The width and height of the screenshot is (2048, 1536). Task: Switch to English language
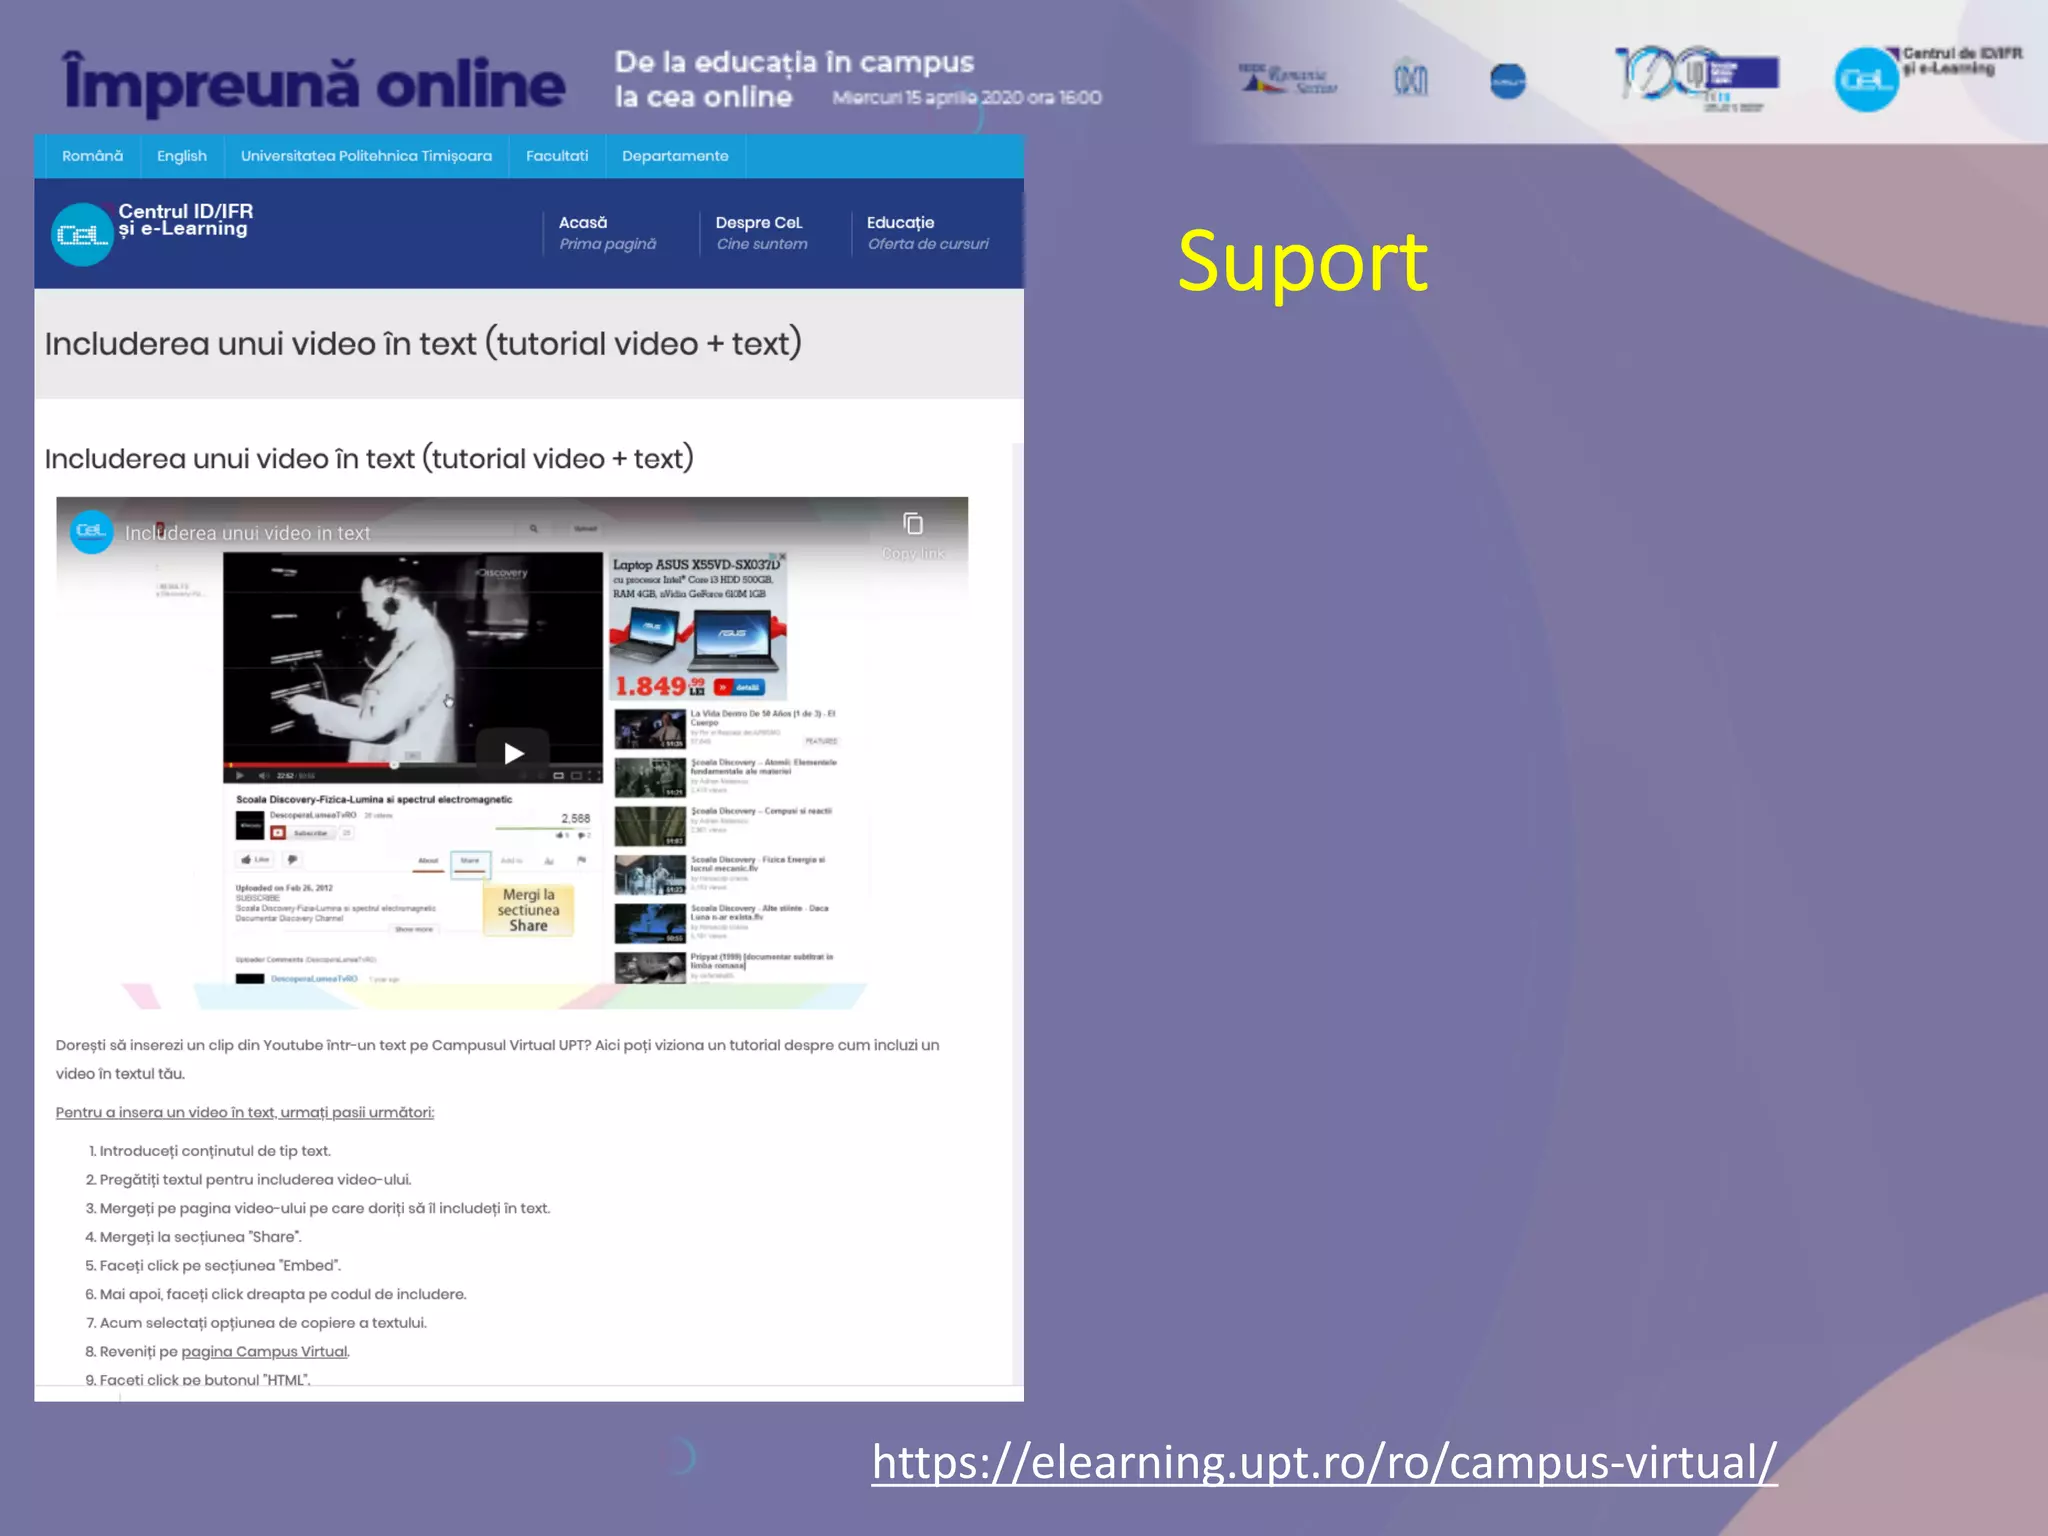[x=182, y=156]
